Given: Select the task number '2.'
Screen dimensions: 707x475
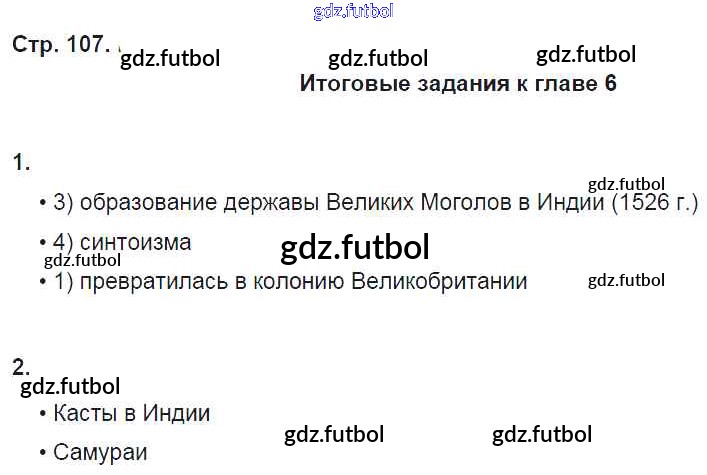Looking at the screenshot, I should (x=22, y=366).
